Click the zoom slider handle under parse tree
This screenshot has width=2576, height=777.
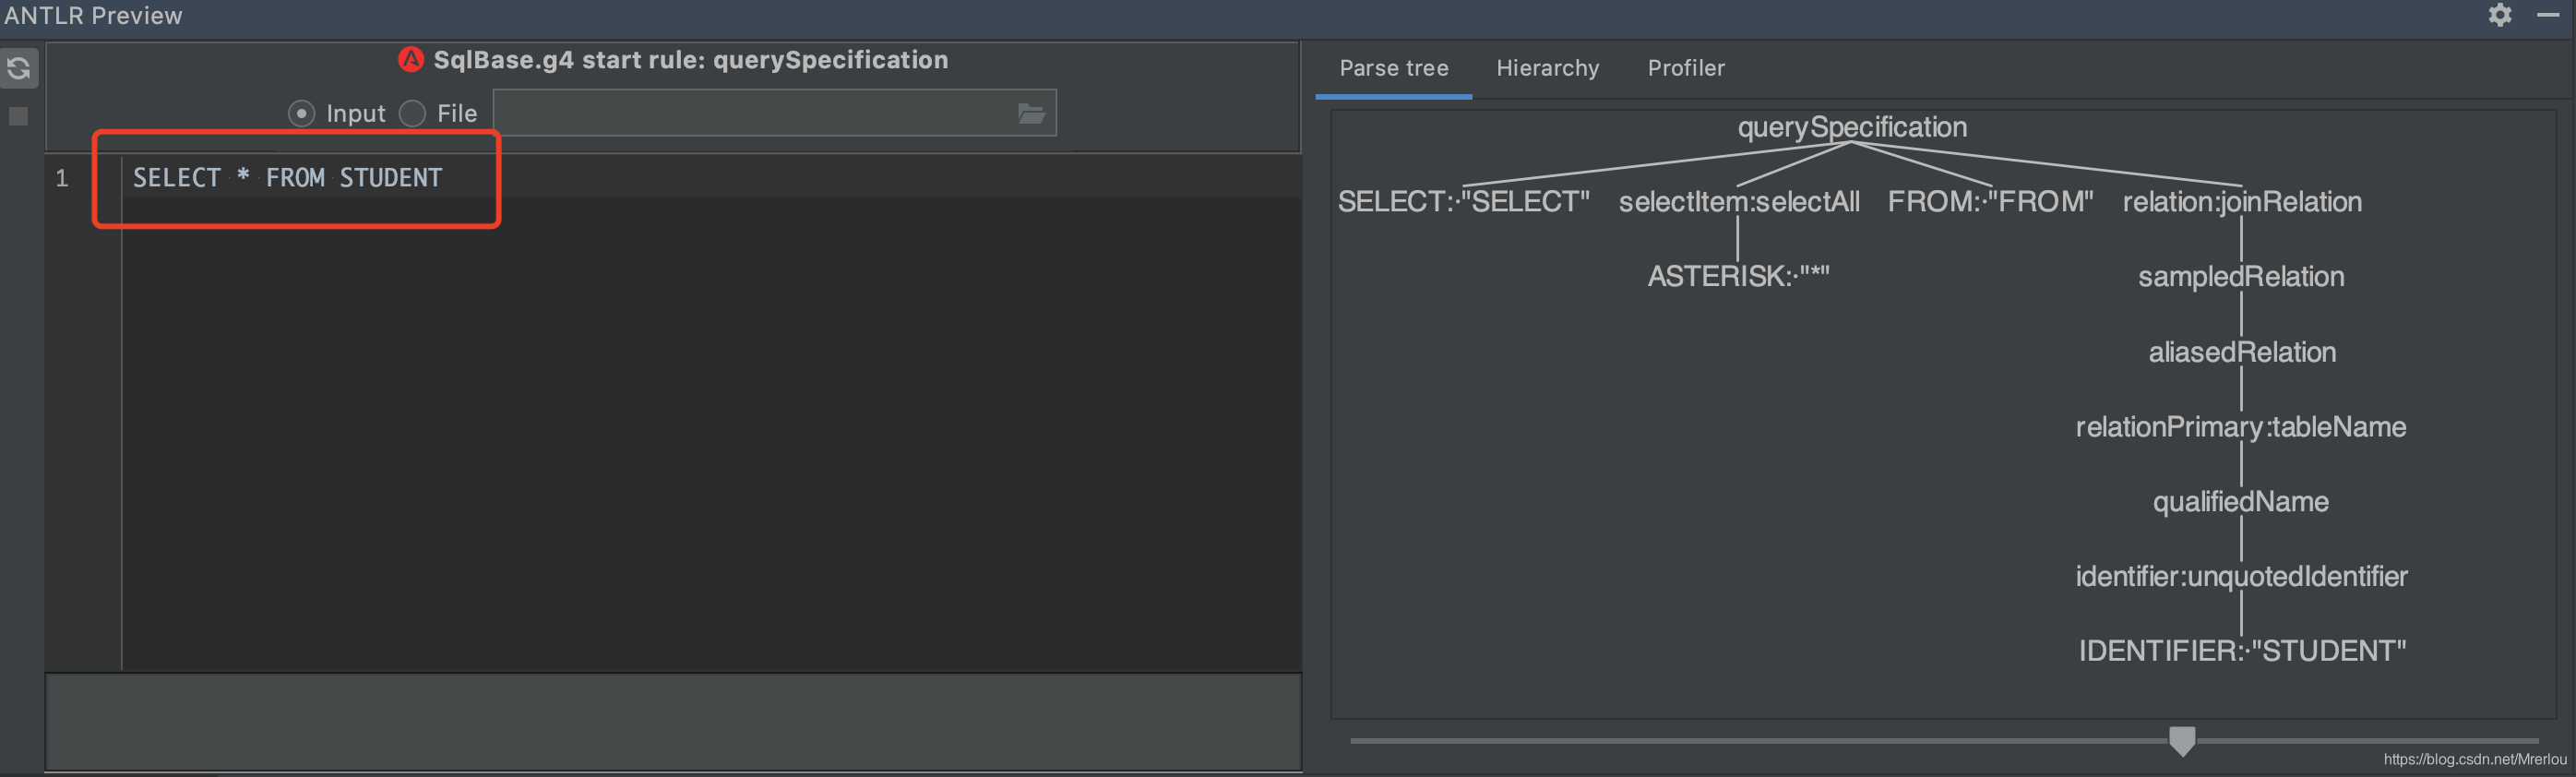2182,741
